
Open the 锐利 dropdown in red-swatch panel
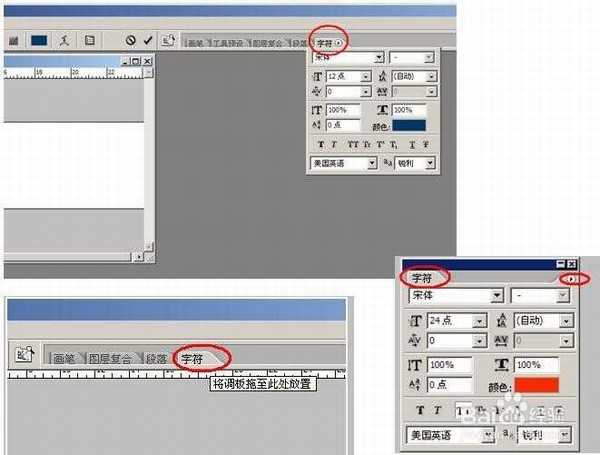pos(564,435)
